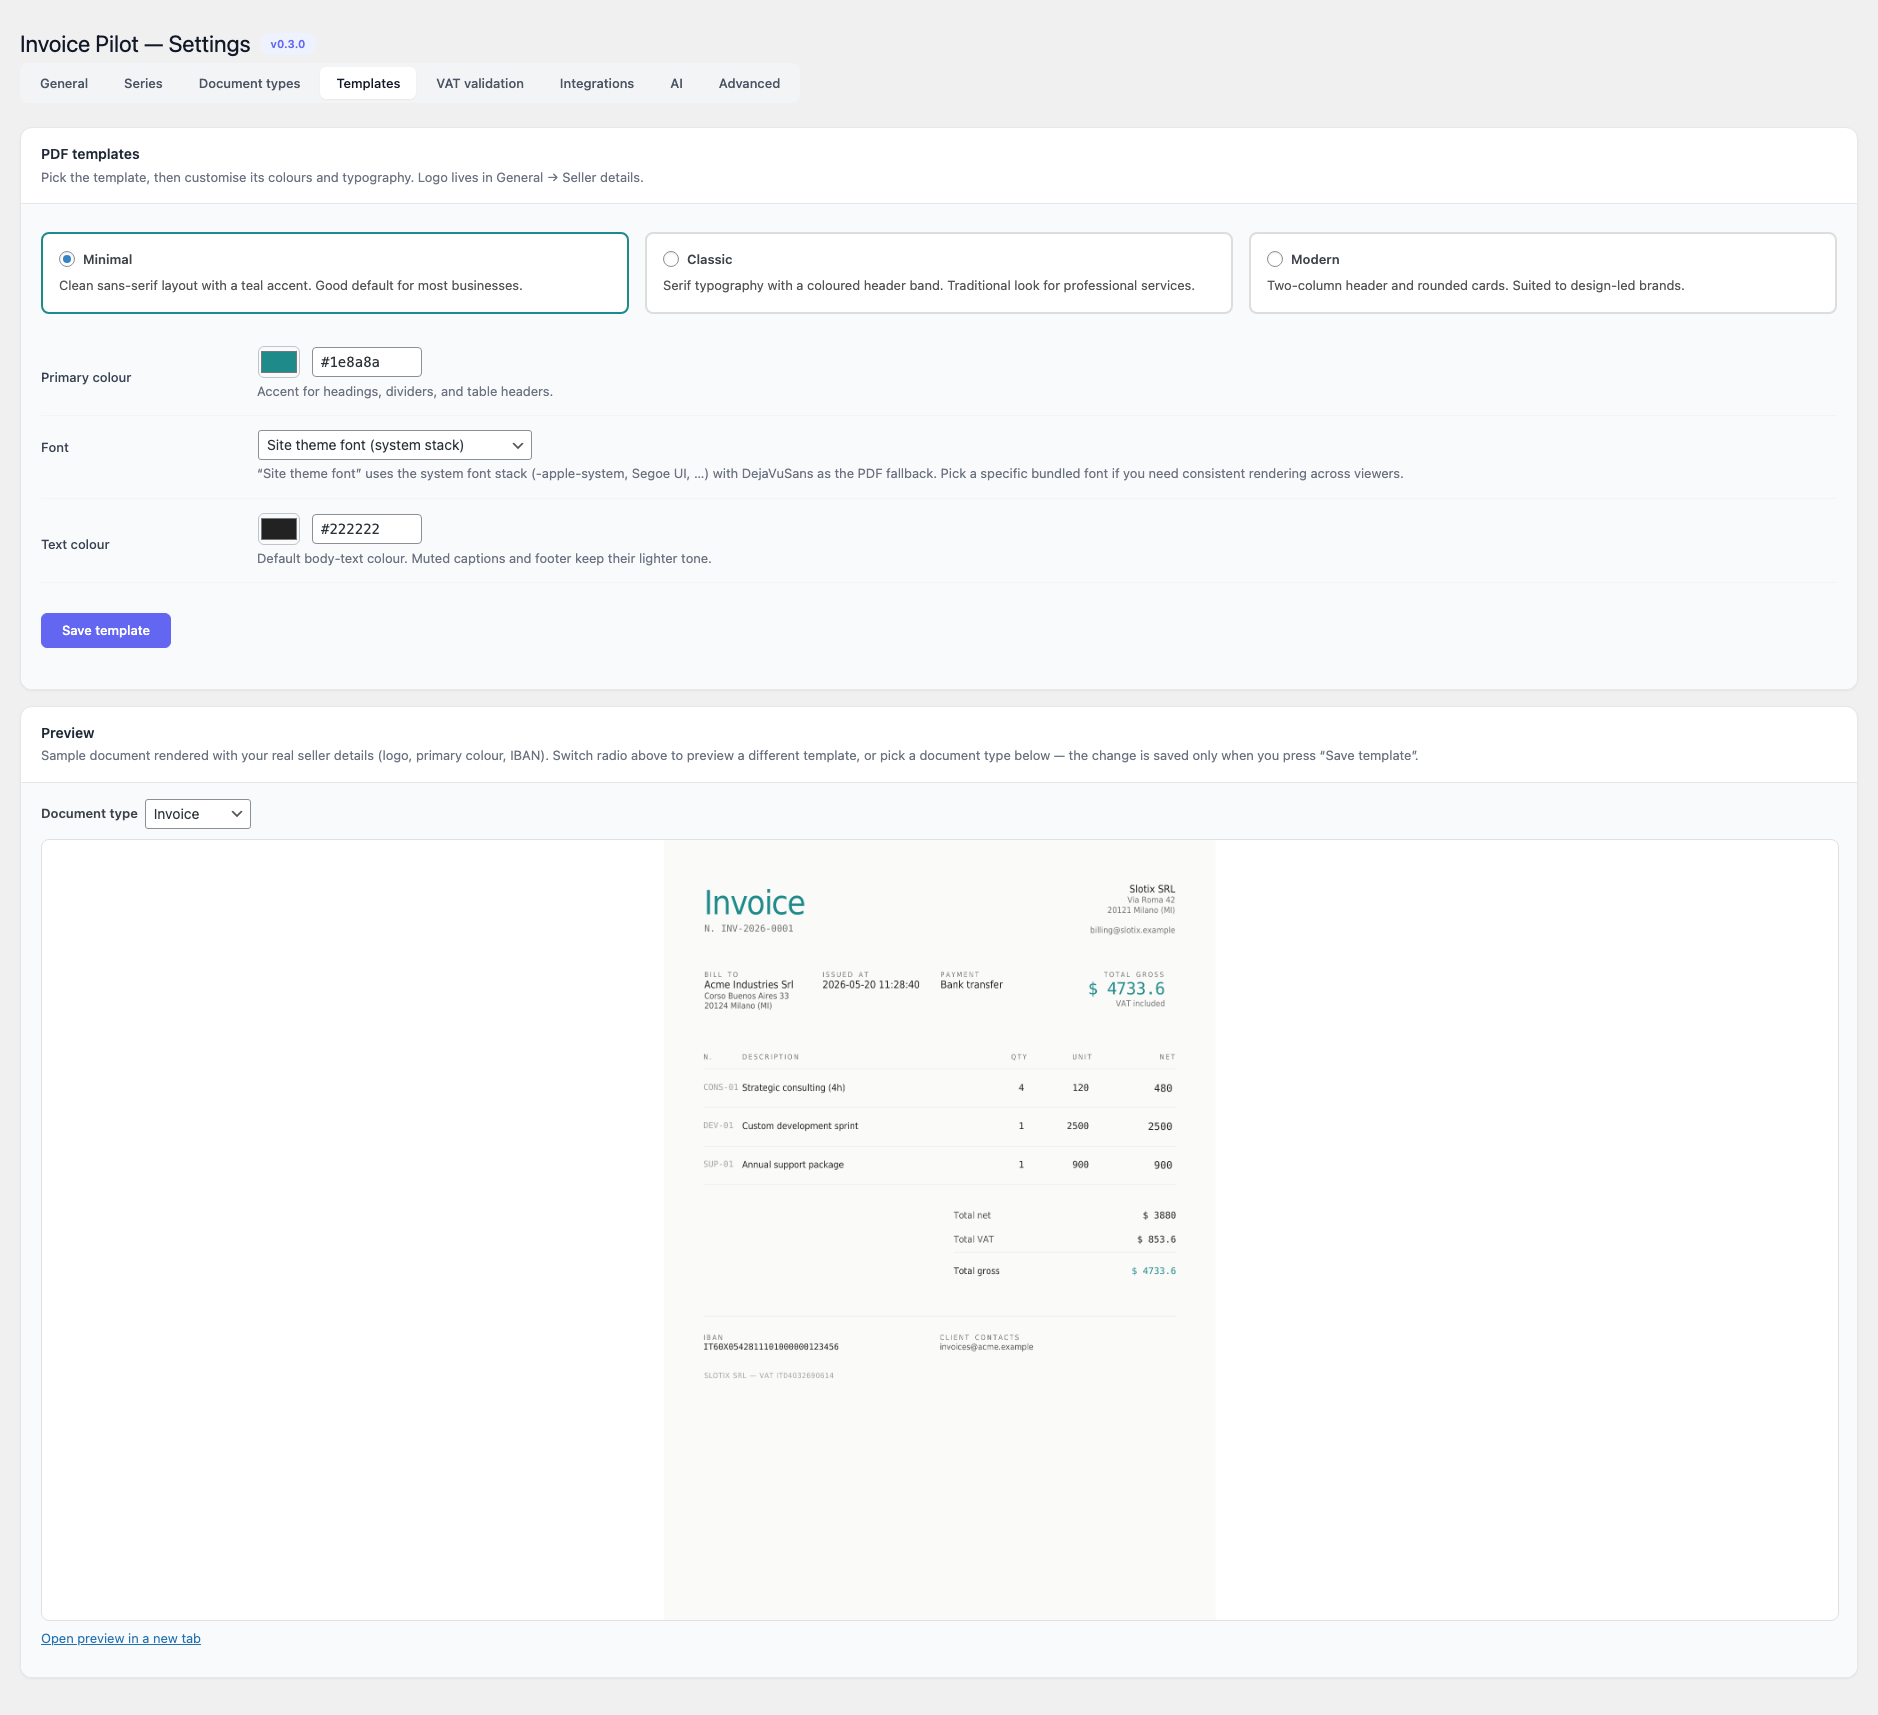Edit the Primary colour hex field #1e8a8a
Screen dimensions: 1878x1715
[x=367, y=362]
